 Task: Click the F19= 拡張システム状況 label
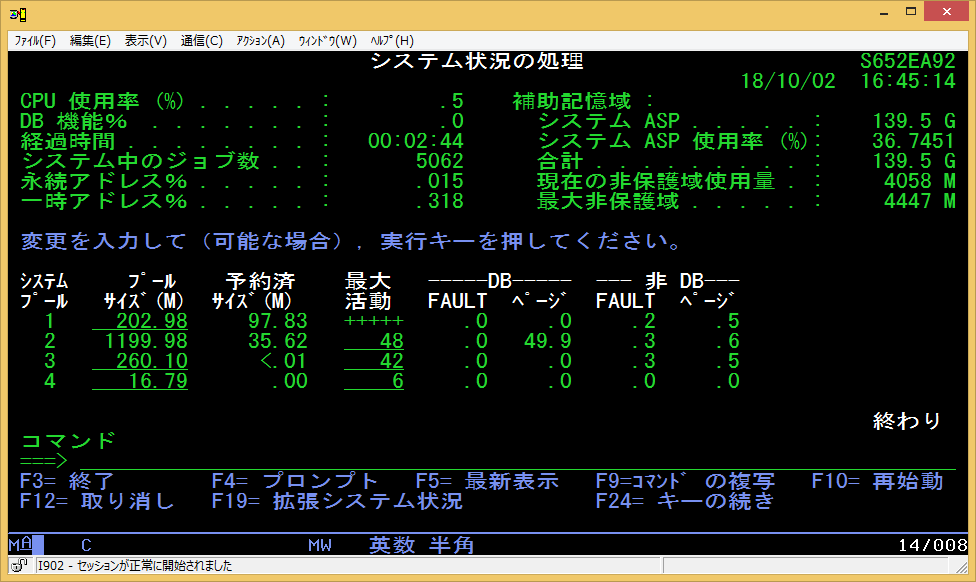coord(337,501)
